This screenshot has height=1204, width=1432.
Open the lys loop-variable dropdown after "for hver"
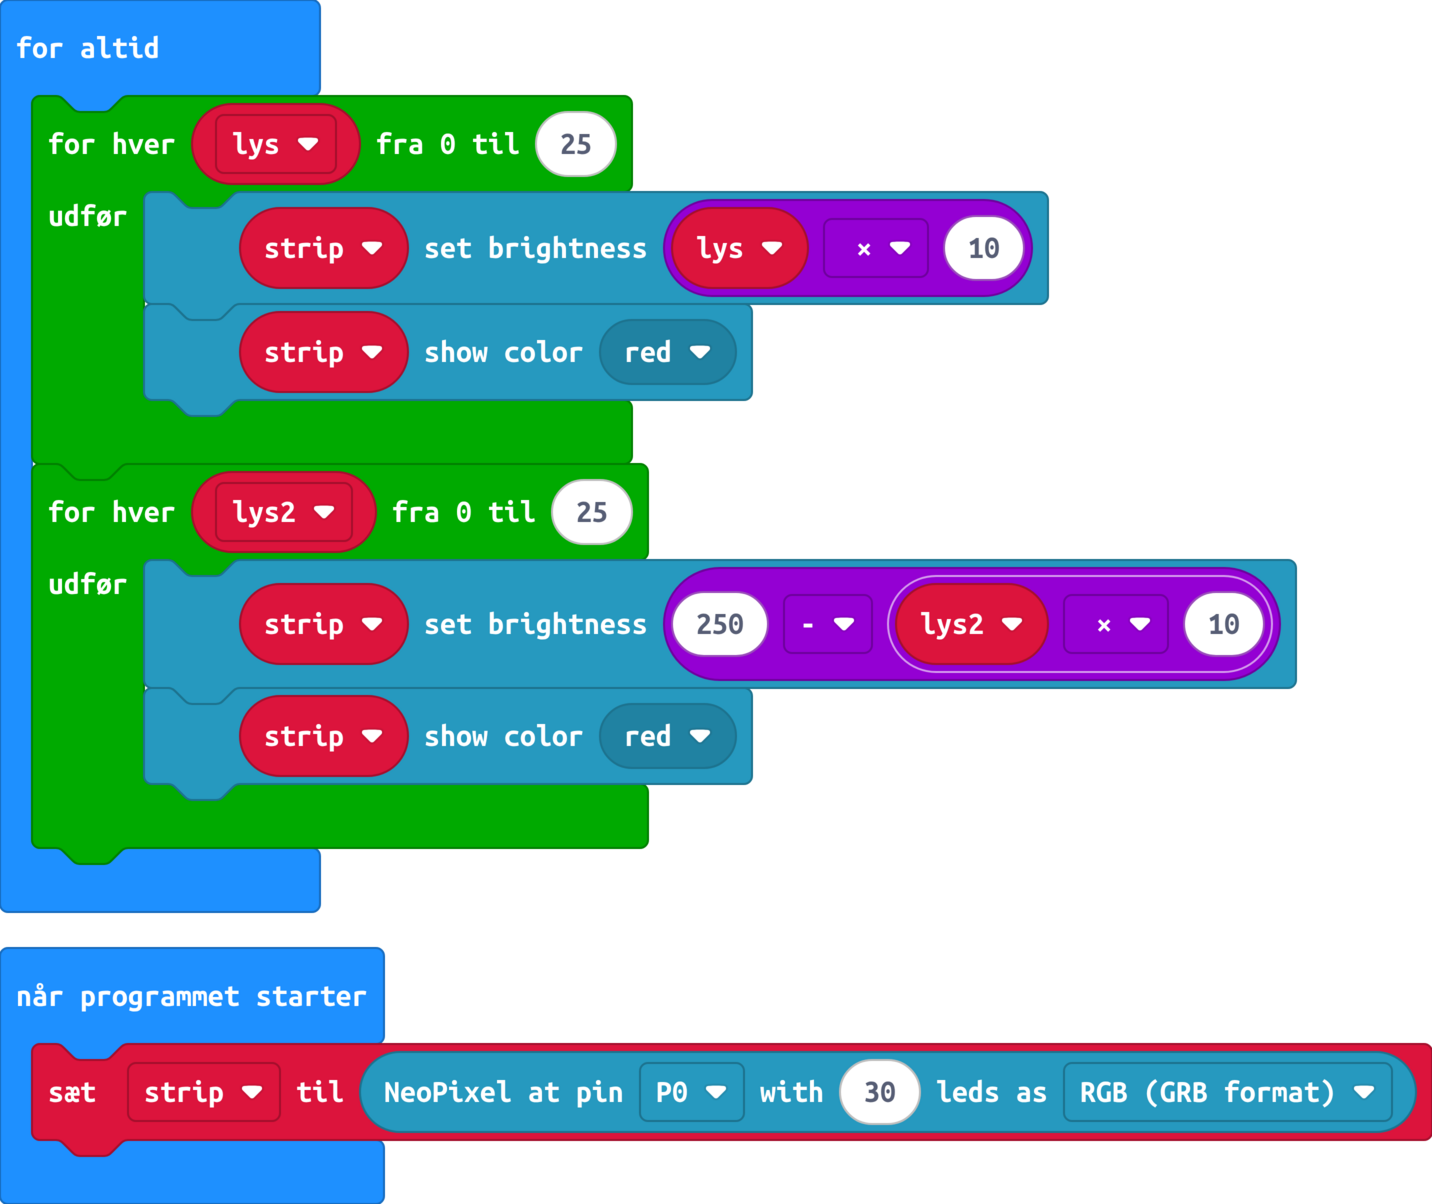click(276, 144)
